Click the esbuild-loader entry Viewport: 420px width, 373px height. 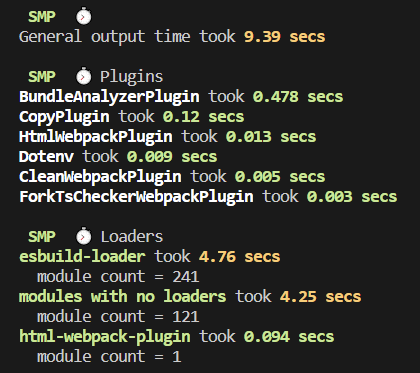click(82, 257)
